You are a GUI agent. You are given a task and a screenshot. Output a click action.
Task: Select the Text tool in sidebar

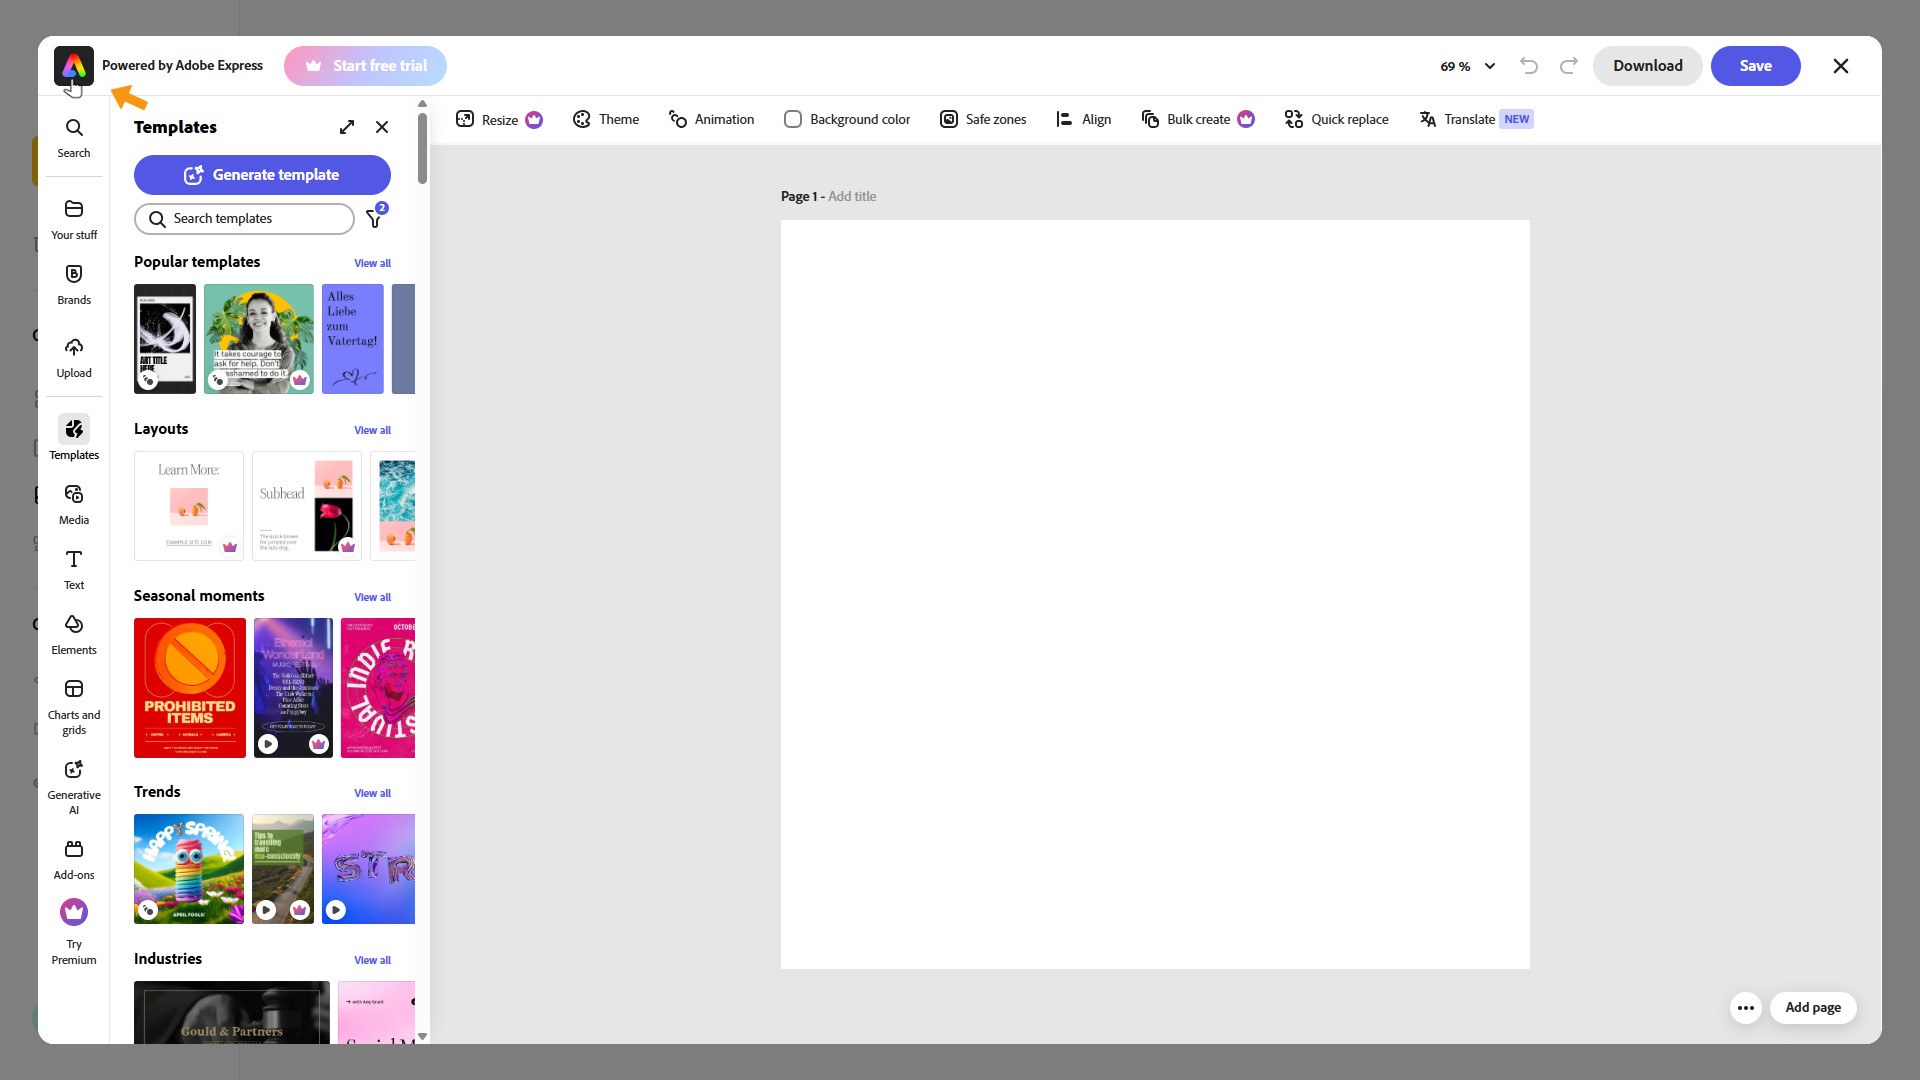point(74,569)
